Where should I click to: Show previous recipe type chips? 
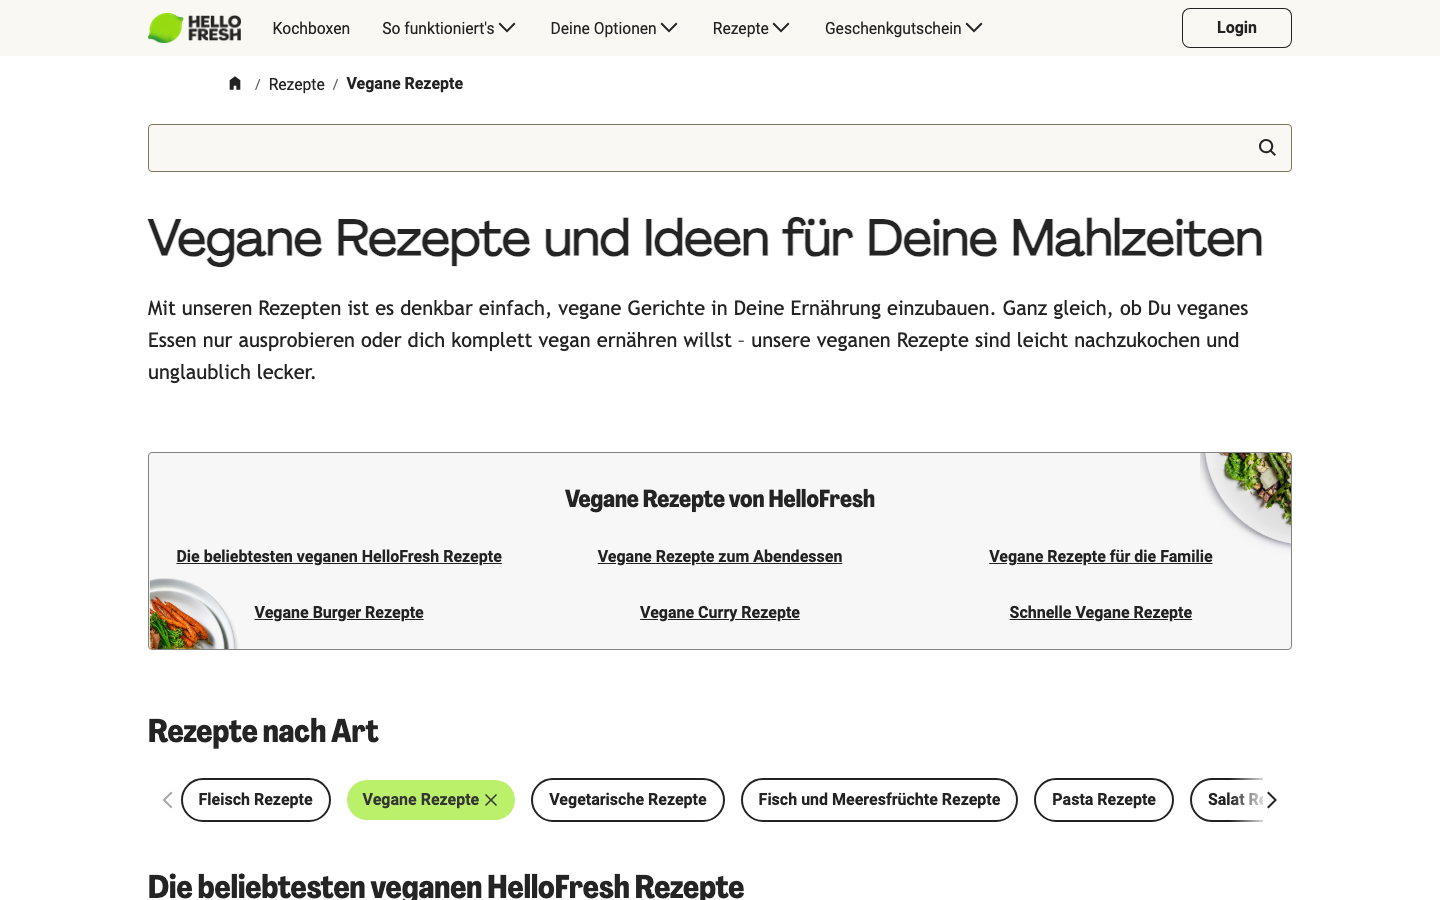point(167,800)
